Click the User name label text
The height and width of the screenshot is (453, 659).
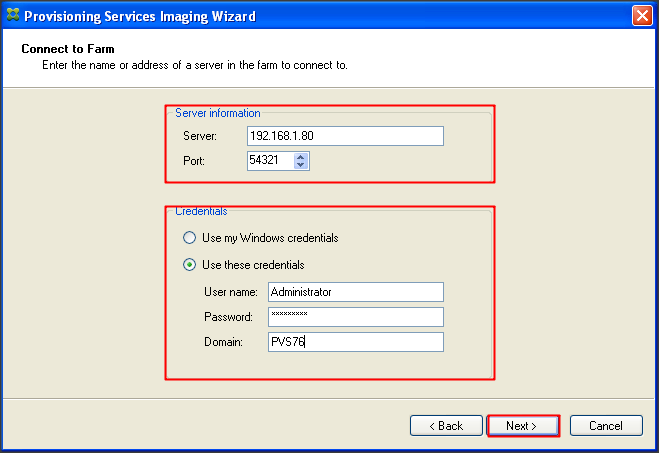230,292
